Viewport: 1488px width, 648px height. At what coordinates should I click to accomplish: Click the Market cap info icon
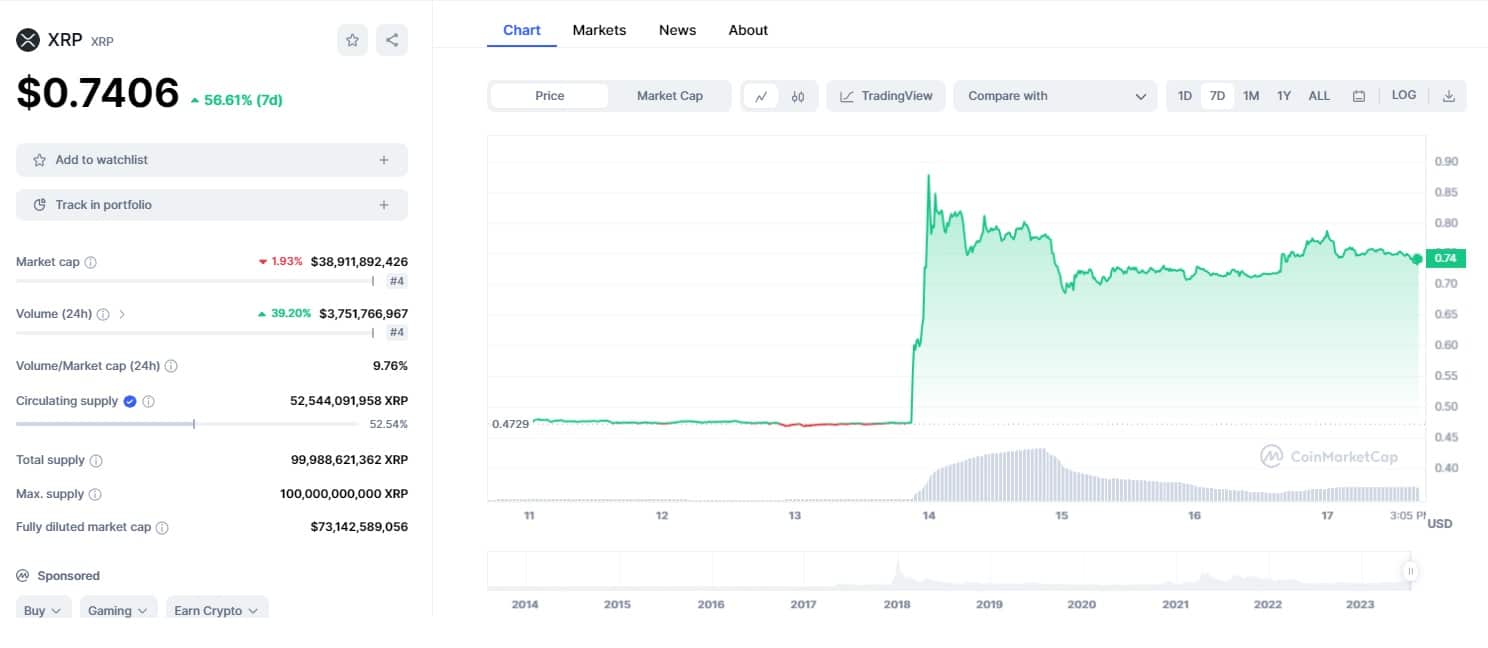(x=91, y=262)
